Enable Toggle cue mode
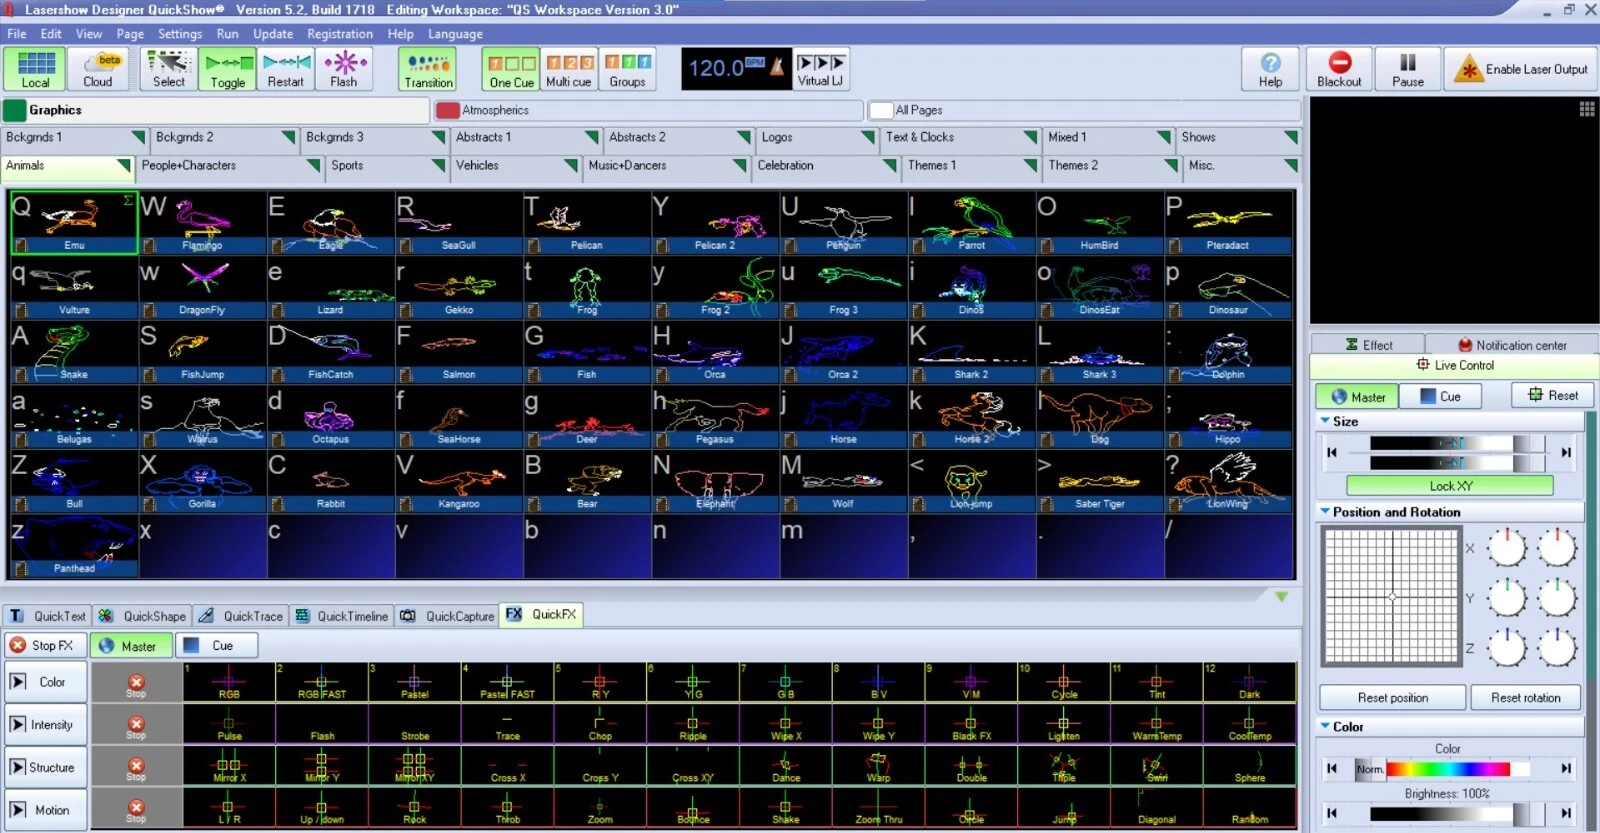 [x=227, y=69]
